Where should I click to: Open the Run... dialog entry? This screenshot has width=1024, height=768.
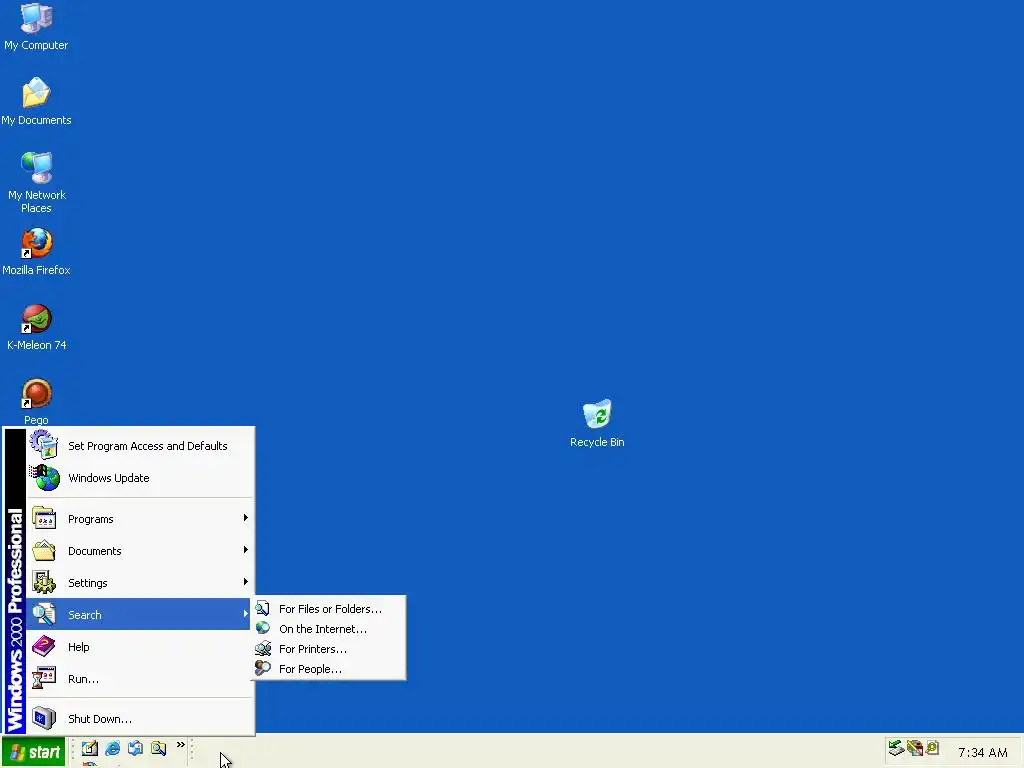pyautogui.click(x=139, y=679)
